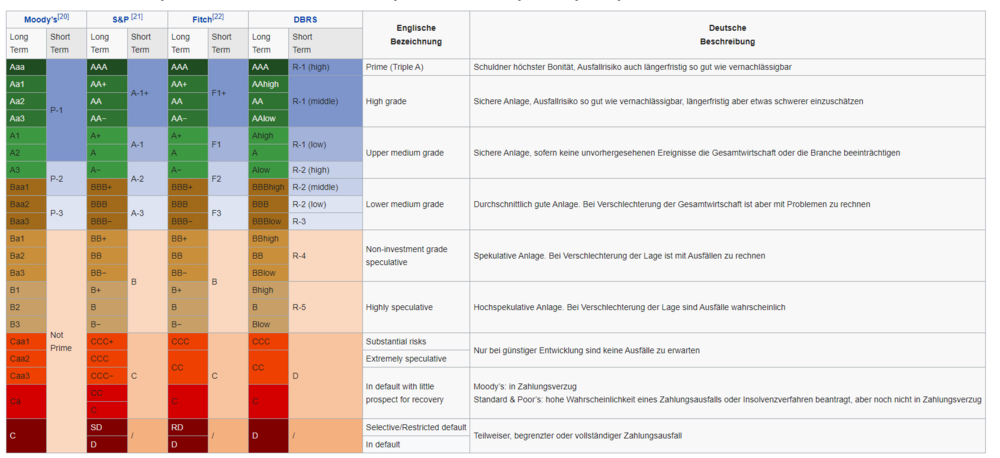The height and width of the screenshot is (458, 1000).
Task: Click the Moody's Not Prime cell
Action: point(66,341)
